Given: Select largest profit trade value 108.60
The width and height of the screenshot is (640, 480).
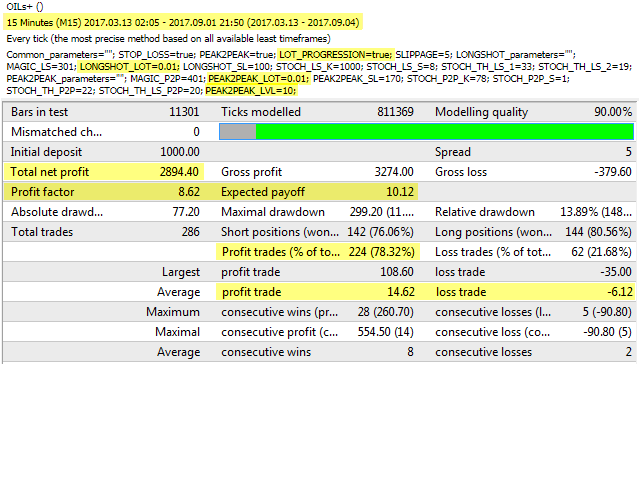Looking at the screenshot, I should pyautogui.click(x=397, y=272).
